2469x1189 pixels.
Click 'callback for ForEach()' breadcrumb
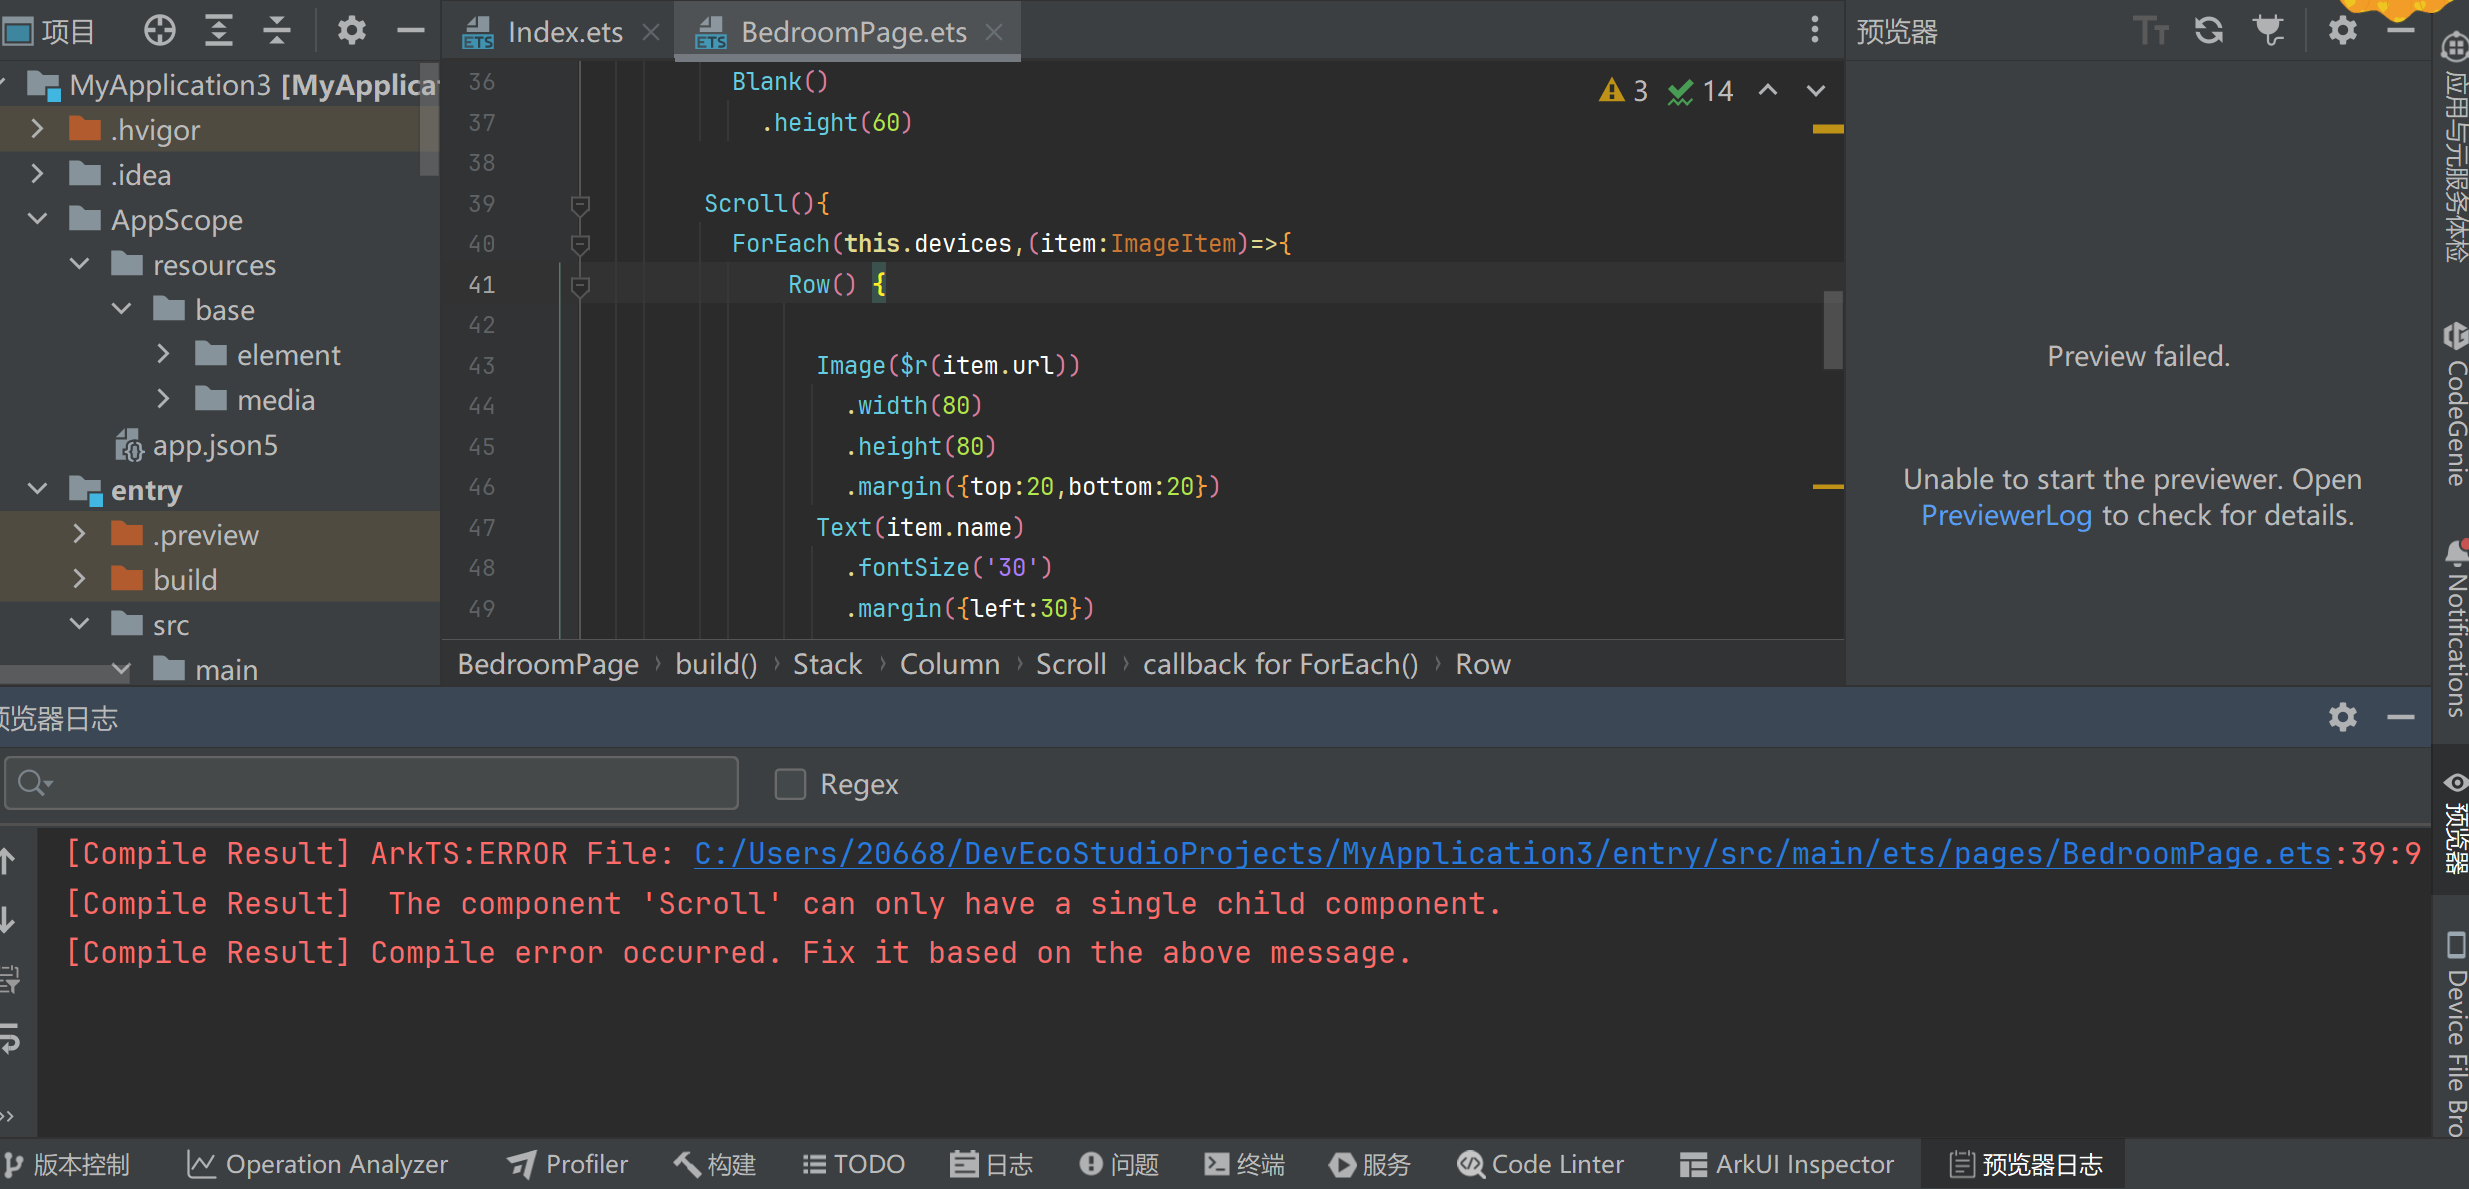pyautogui.click(x=1280, y=664)
